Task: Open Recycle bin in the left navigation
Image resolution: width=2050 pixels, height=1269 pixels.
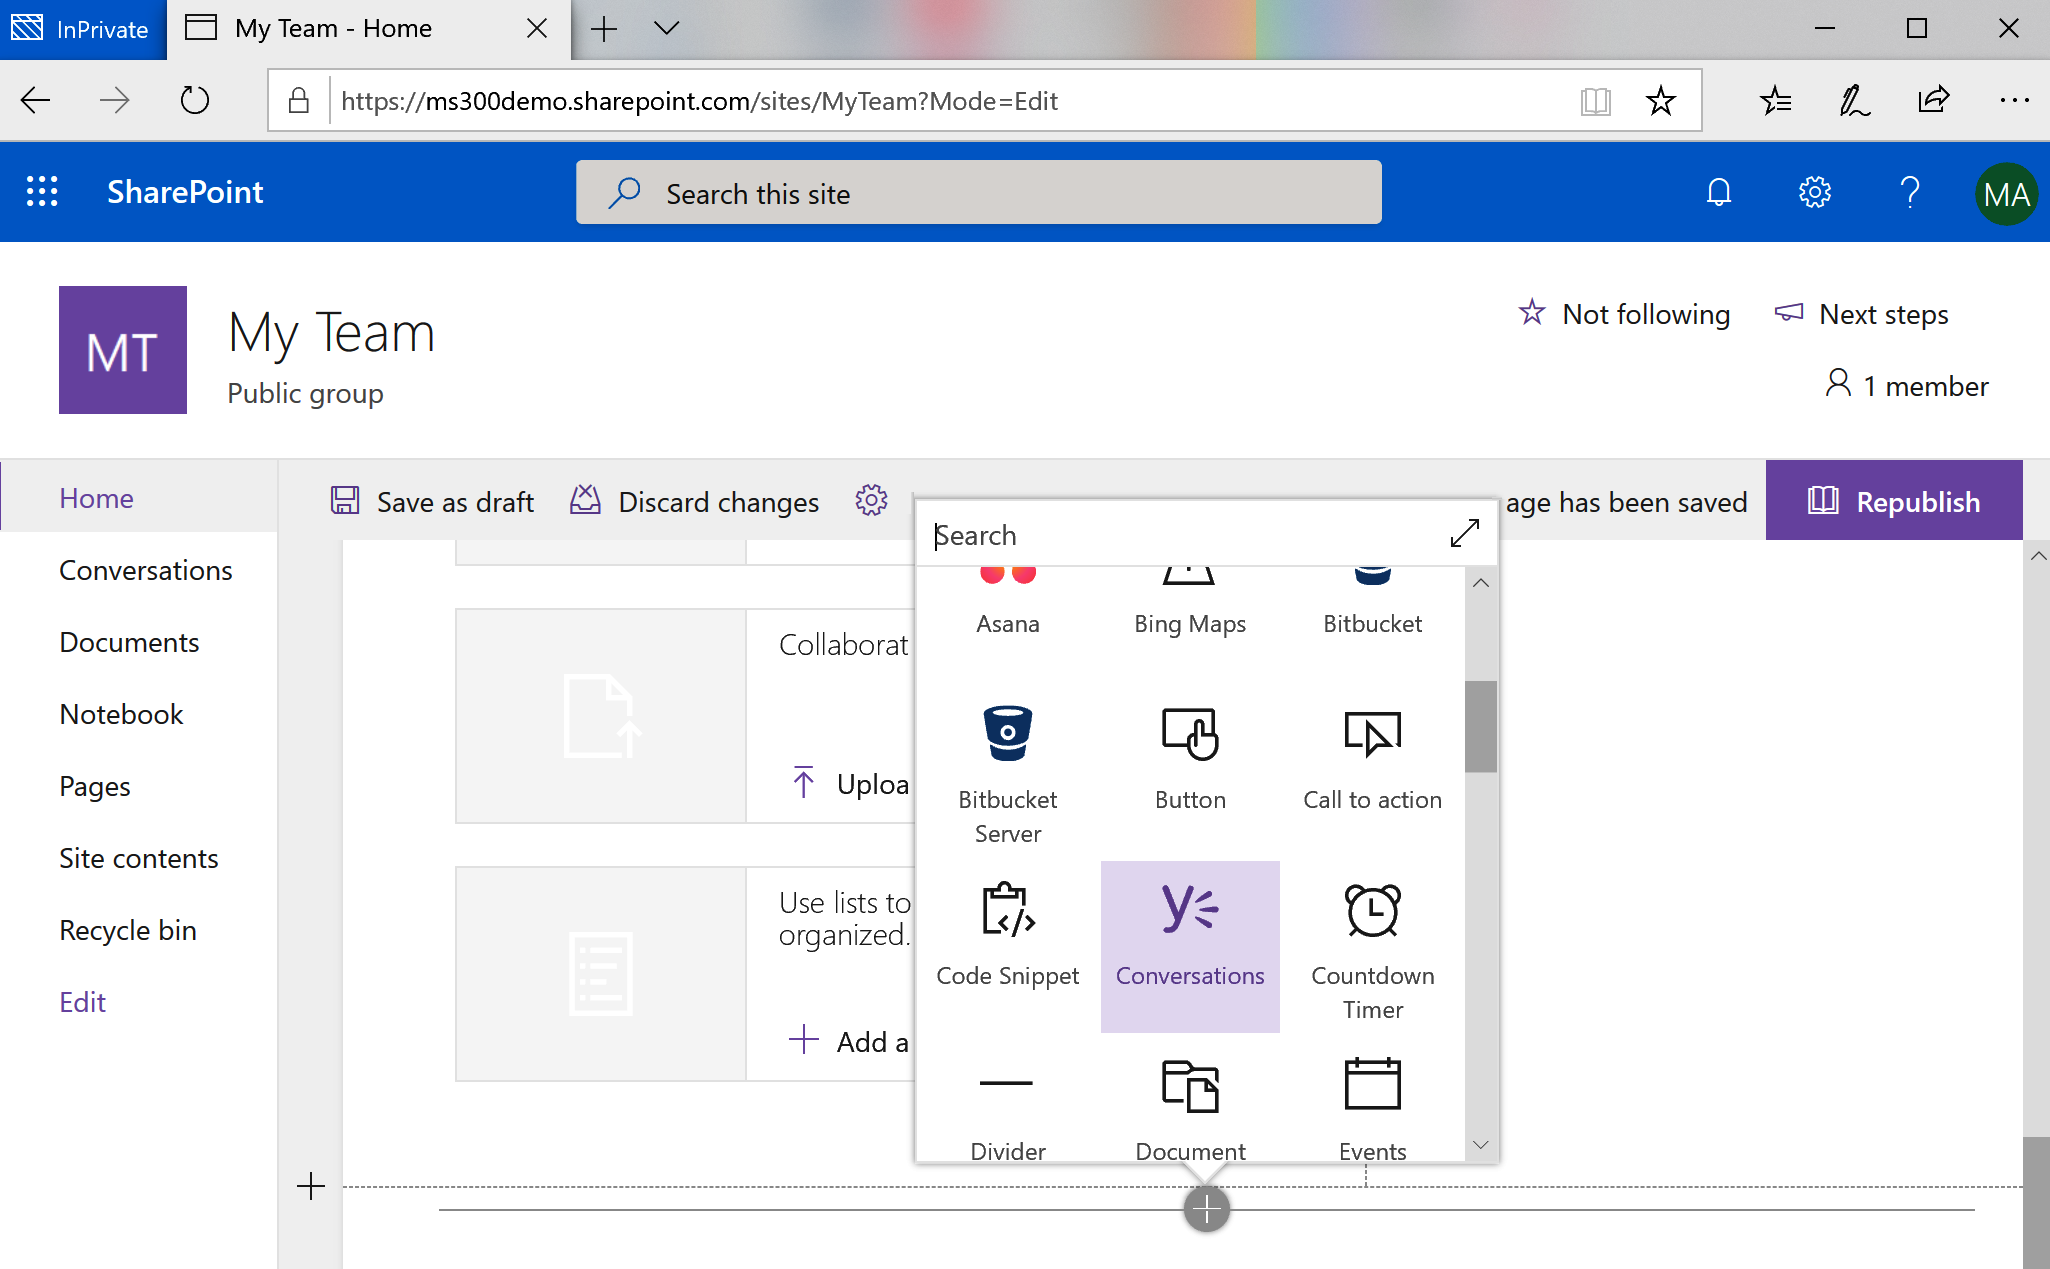Action: coord(128,930)
